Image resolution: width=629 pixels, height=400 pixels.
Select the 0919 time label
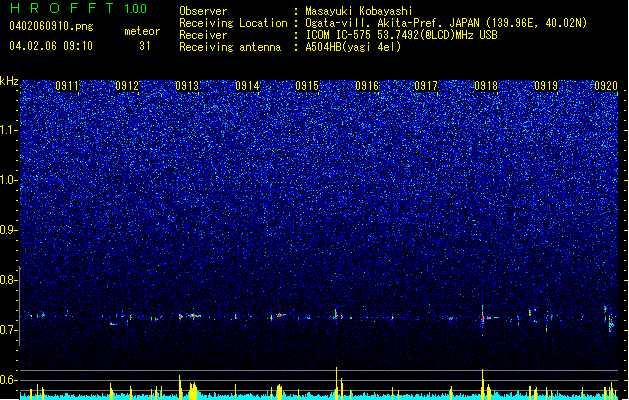point(546,86)
